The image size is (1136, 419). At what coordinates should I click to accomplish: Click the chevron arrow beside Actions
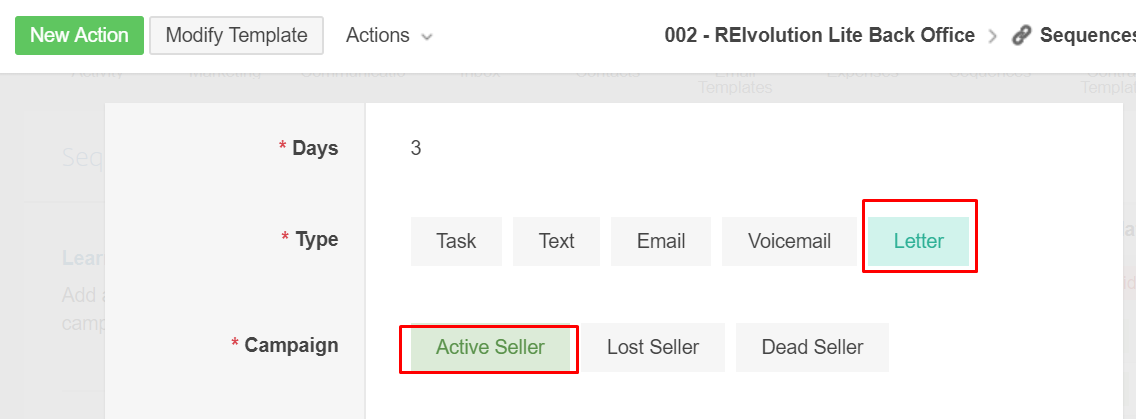[427, 36]
